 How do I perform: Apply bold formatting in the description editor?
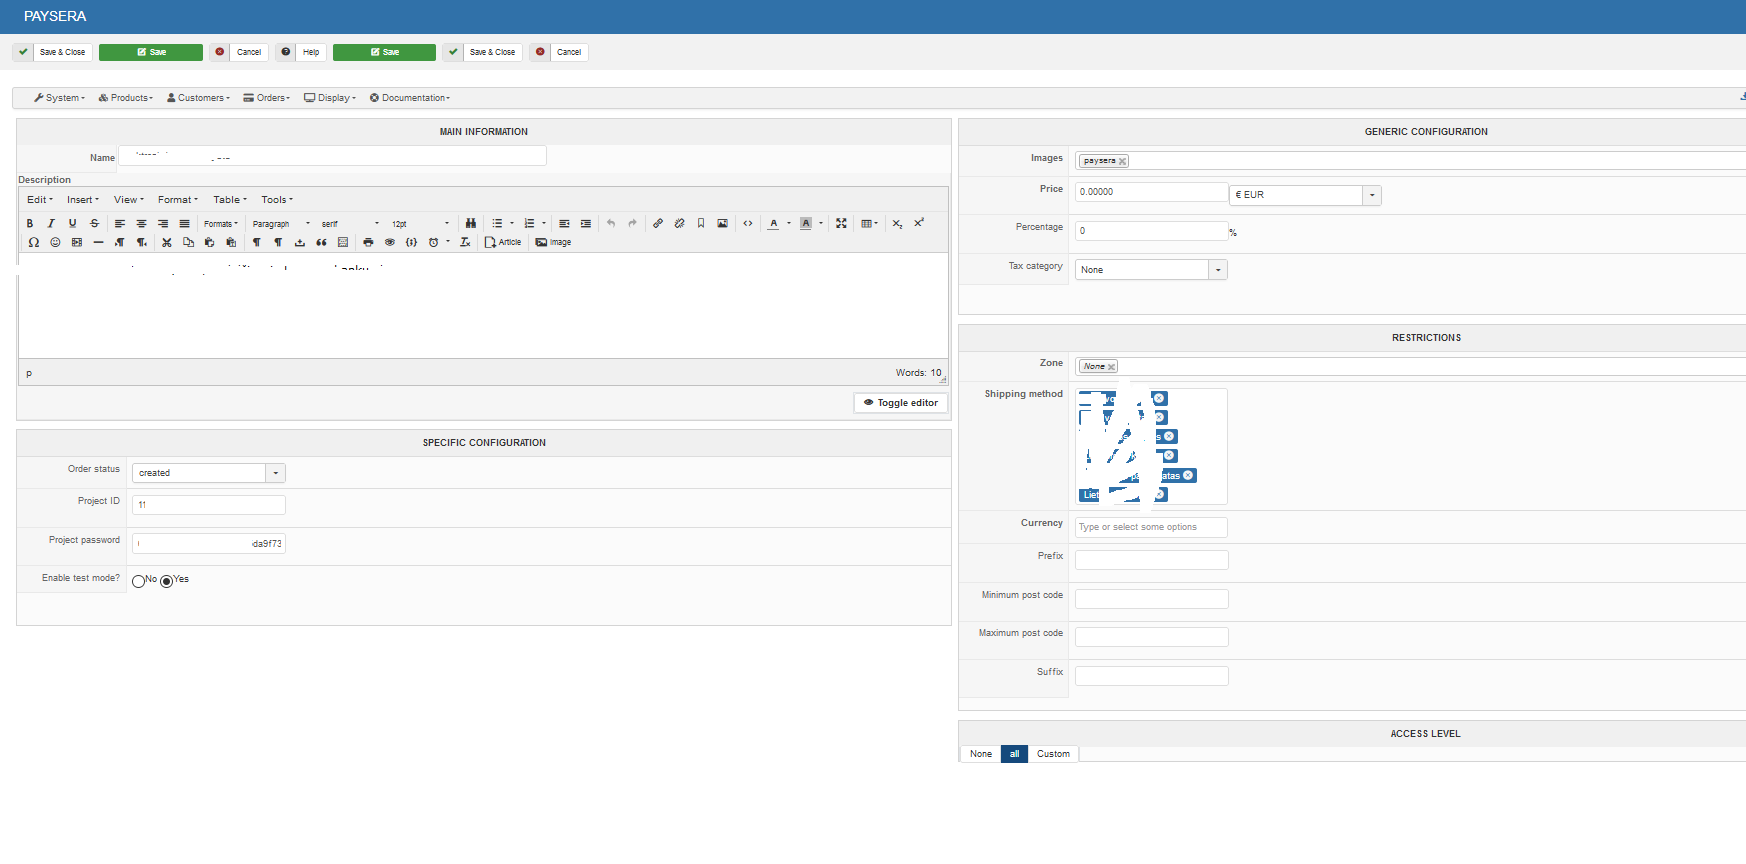click(x=30, y=224)
